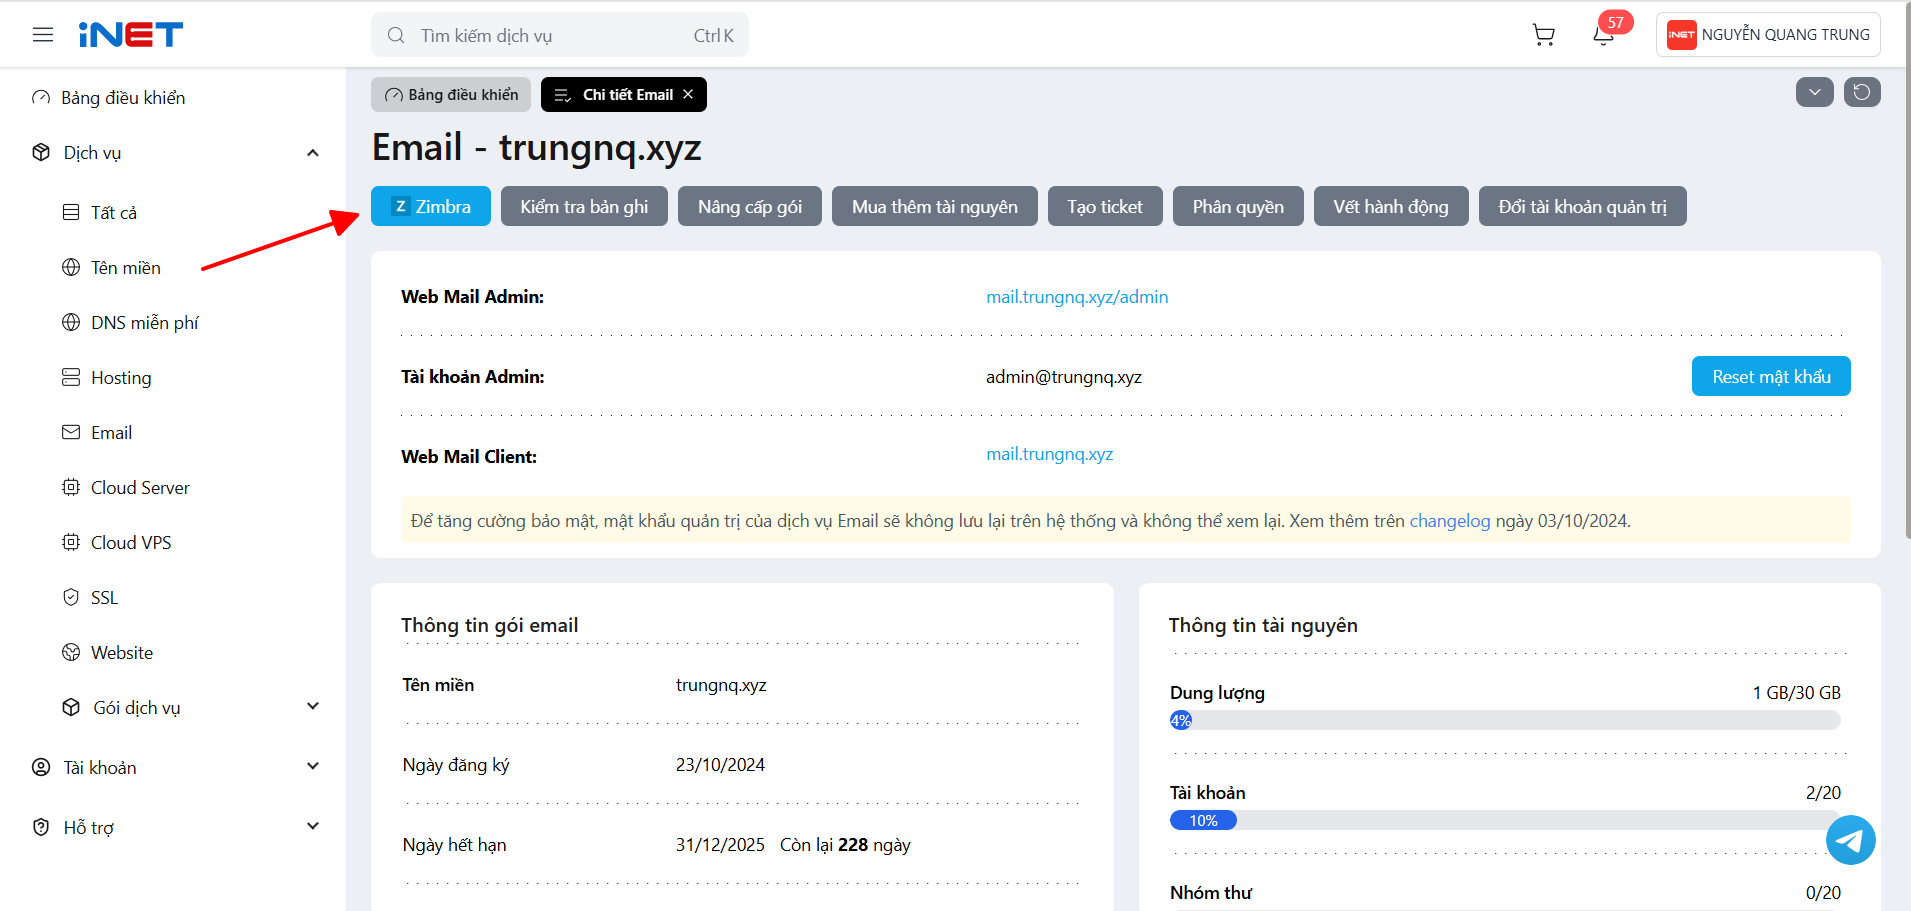This screenshot has height=911, width=1911.
Task: Select the Chi tiết Email tab
Action: point(624,94)
